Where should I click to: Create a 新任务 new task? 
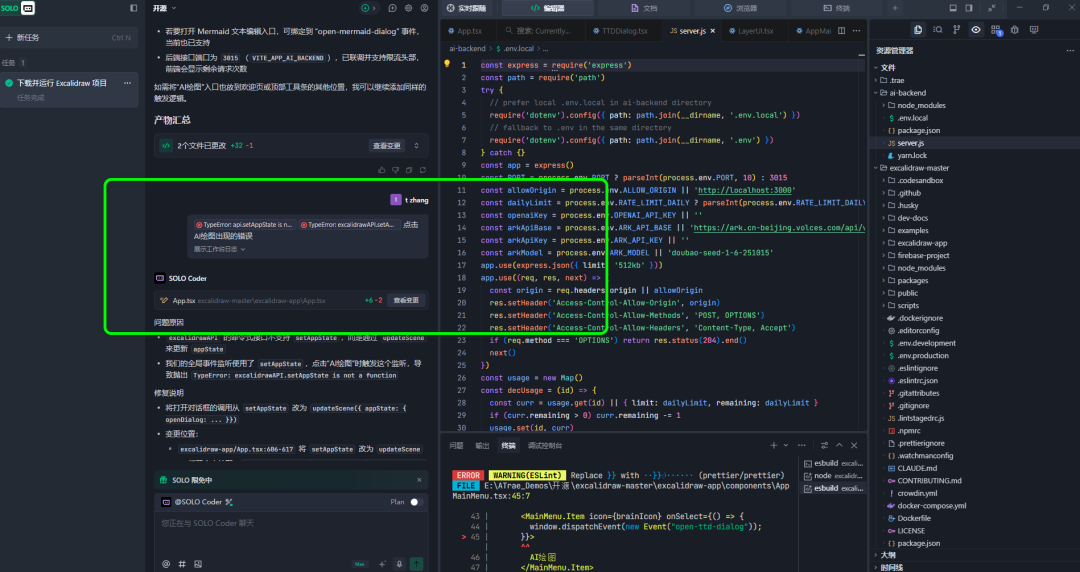click(69, 37)
